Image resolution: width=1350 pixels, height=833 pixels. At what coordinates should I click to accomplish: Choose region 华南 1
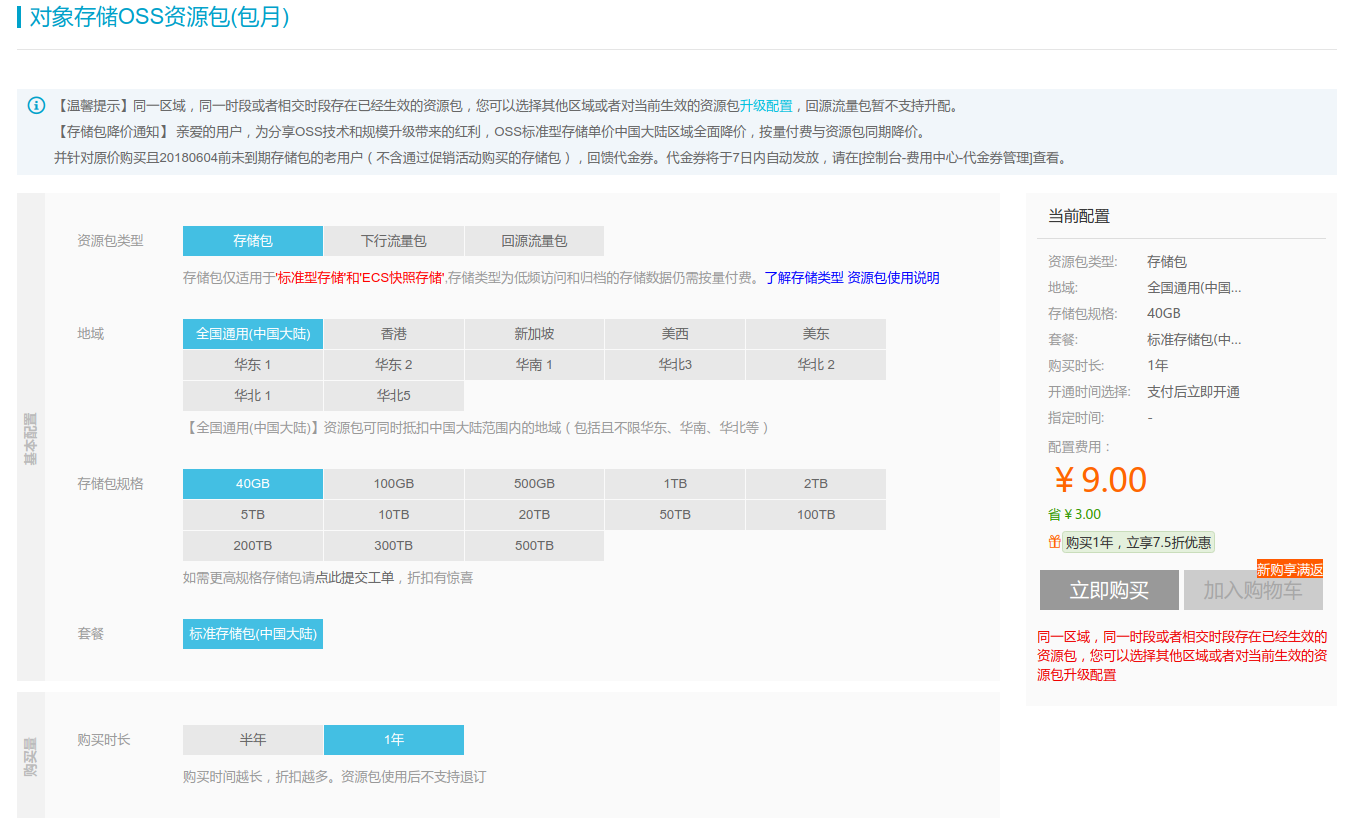tap(534, 365)
